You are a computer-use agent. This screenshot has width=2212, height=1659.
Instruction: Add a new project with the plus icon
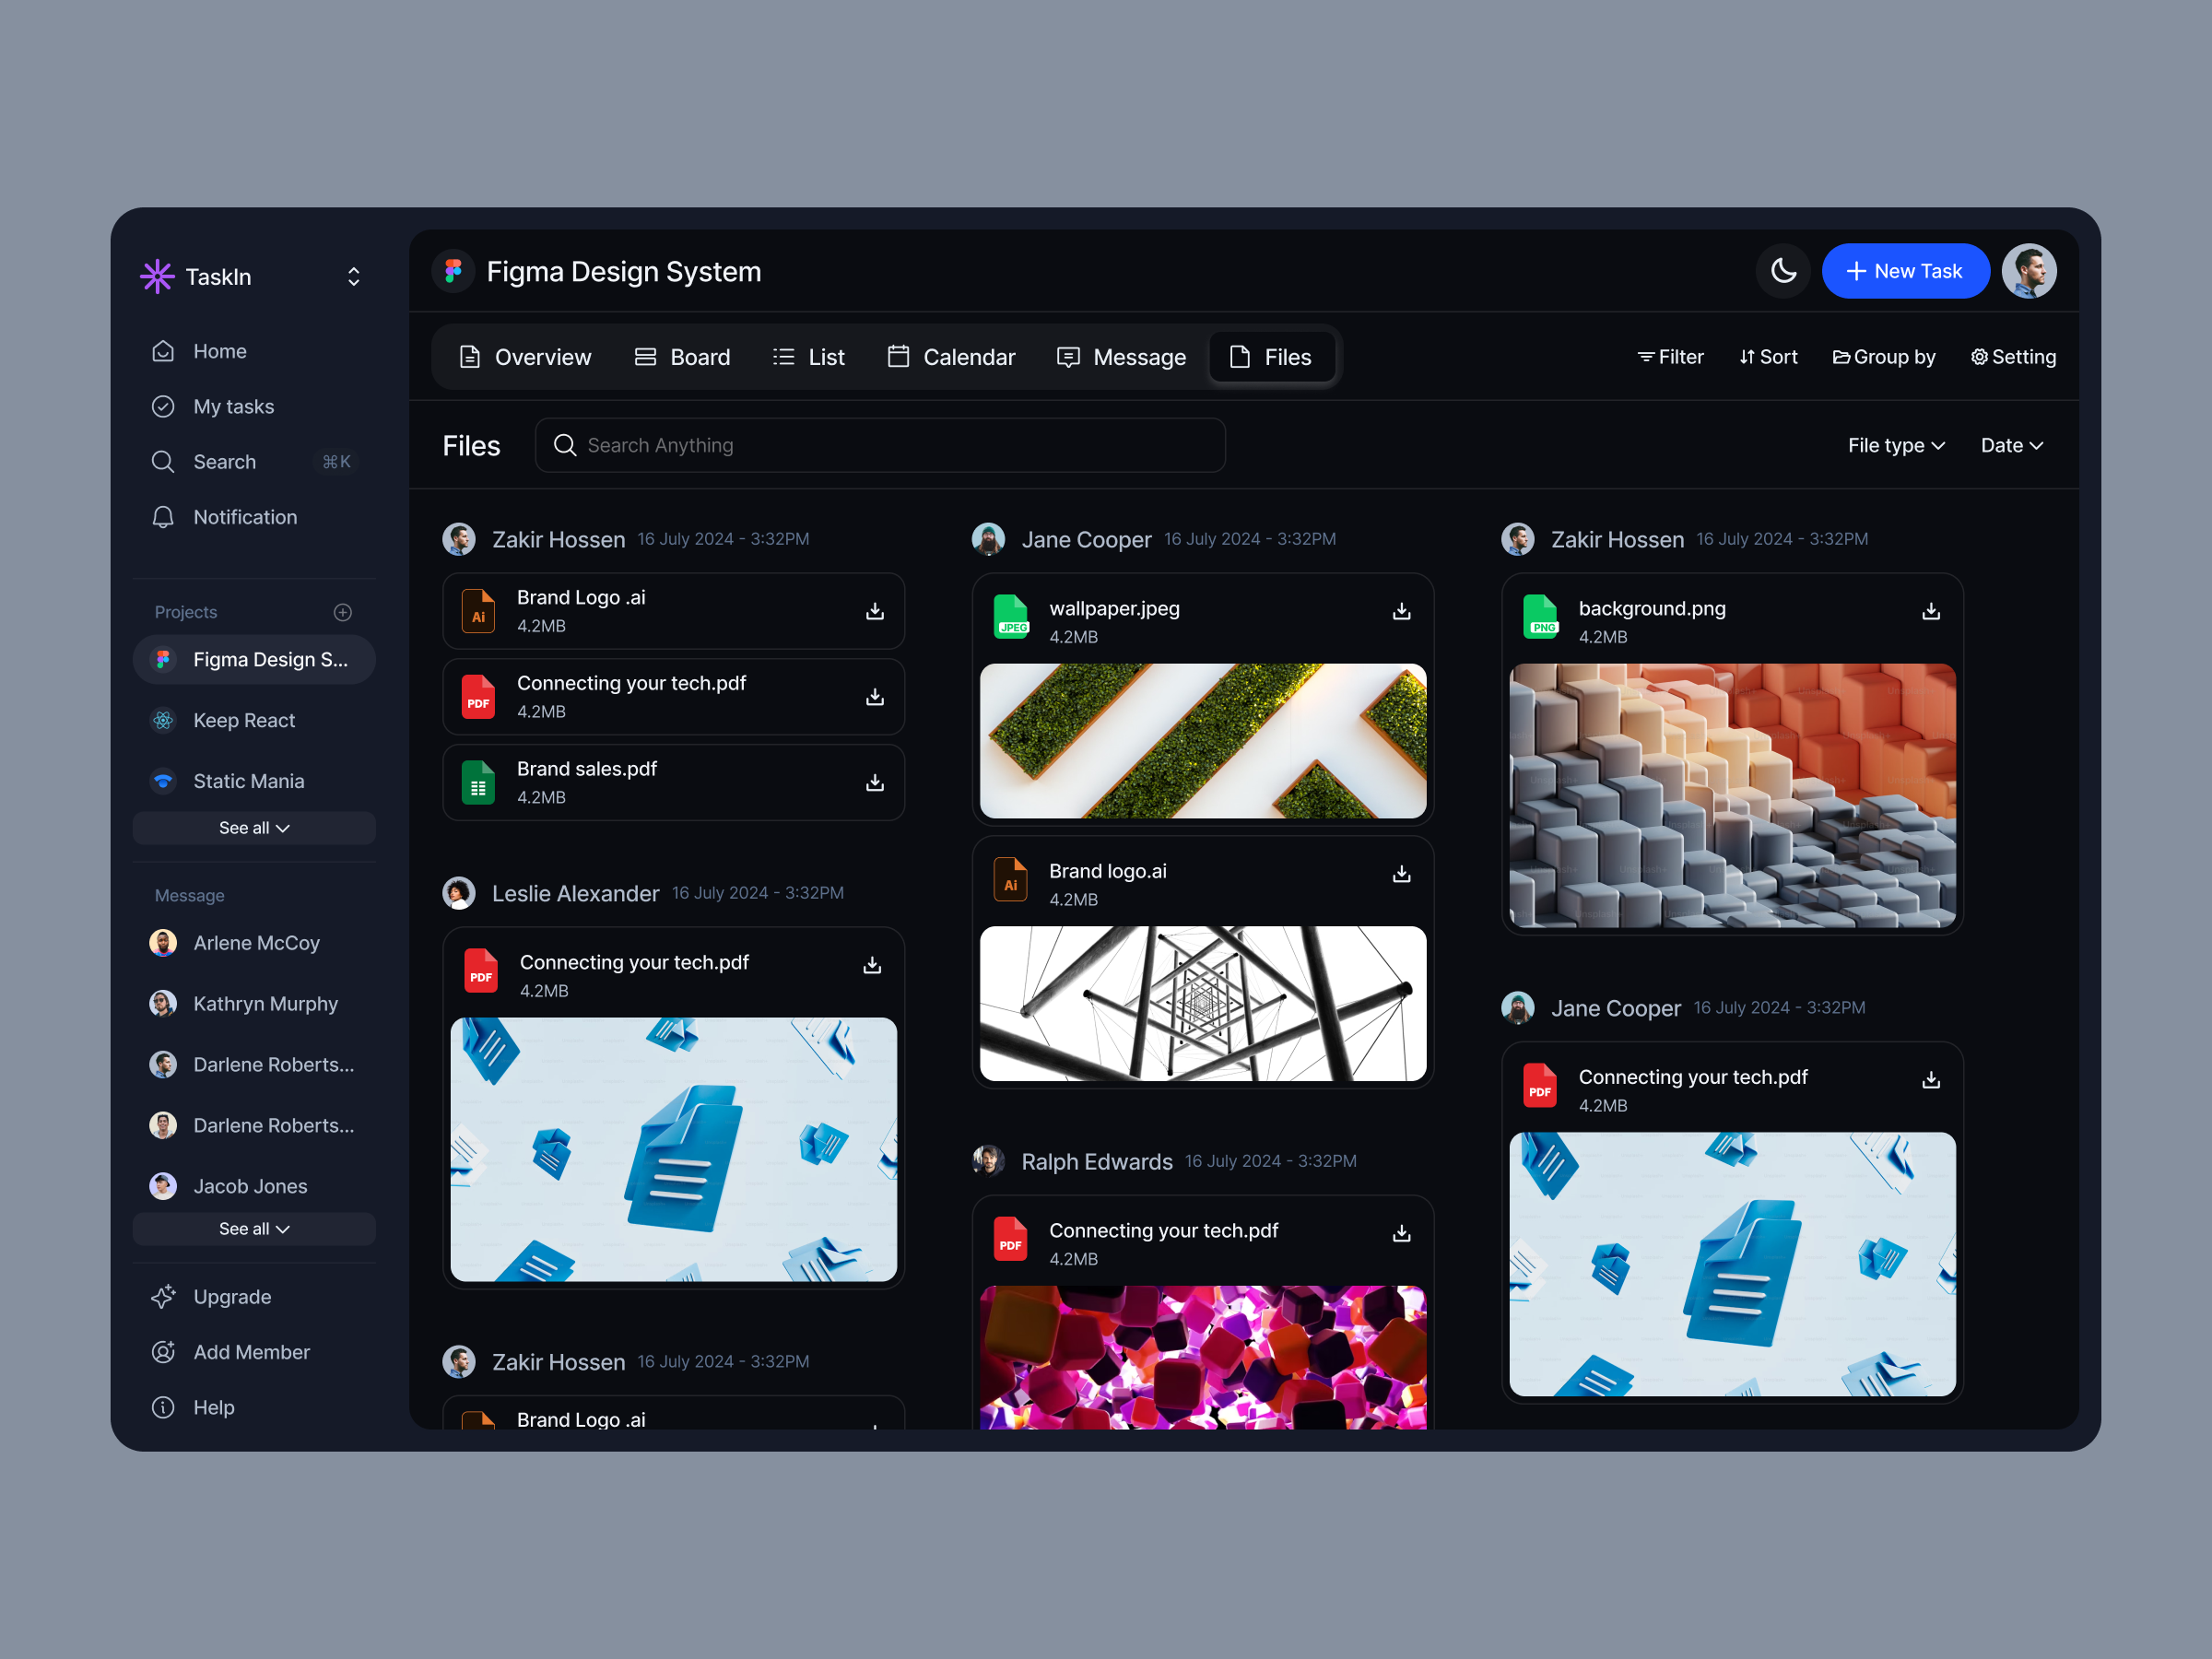point(342,611)
